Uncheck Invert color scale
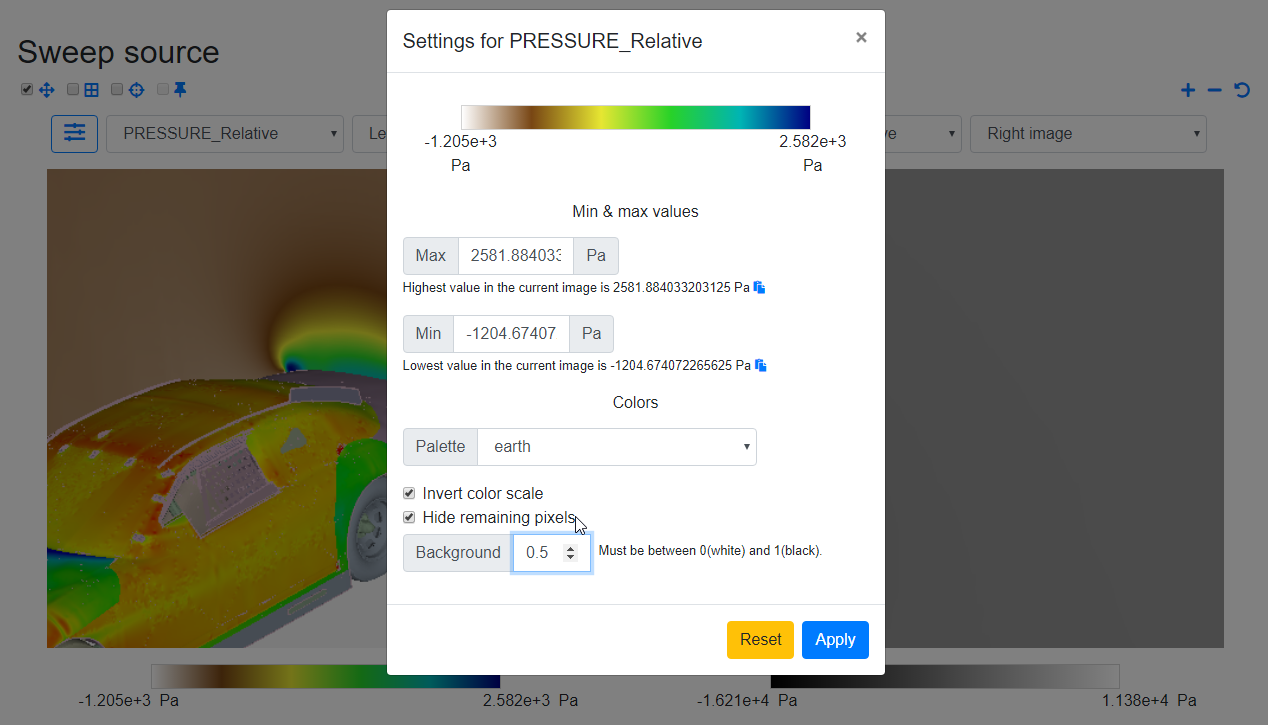Viewport: 1268px width, 725px height. tap(409, 493)
